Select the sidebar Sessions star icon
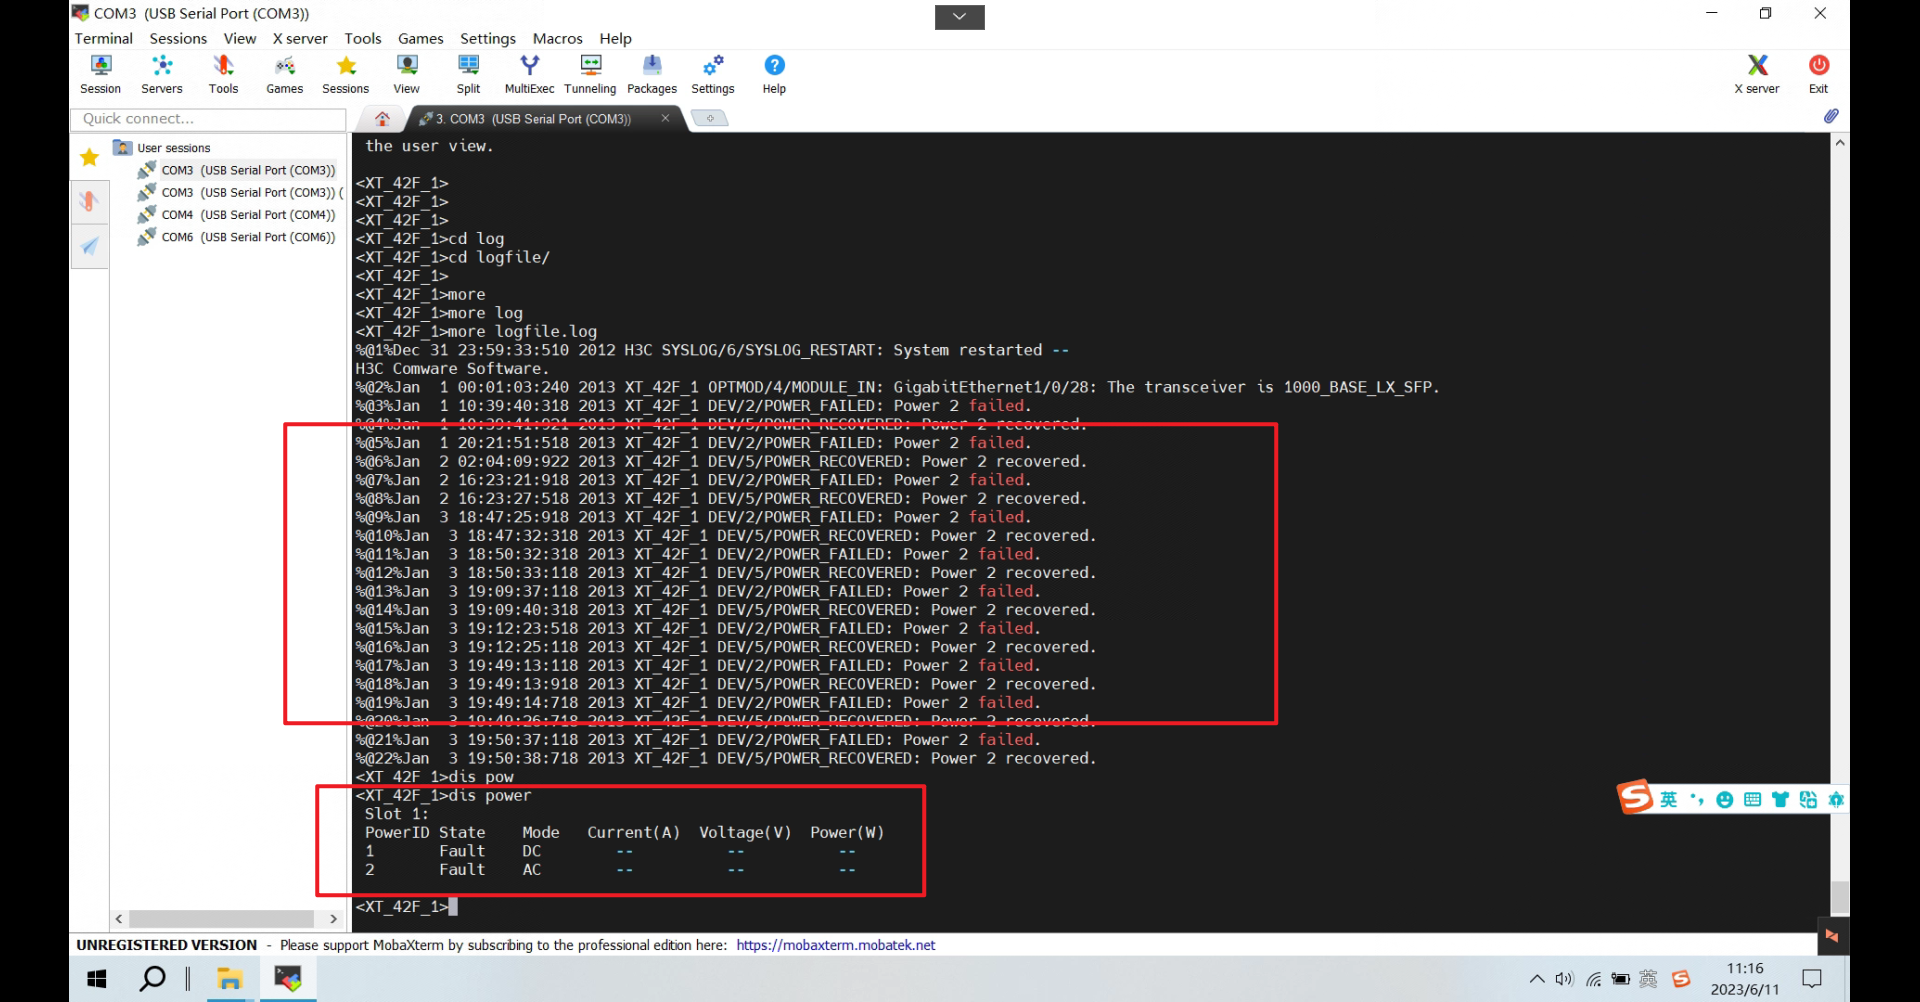This screenshot has height=1002, width=1920. coord(89,157)
